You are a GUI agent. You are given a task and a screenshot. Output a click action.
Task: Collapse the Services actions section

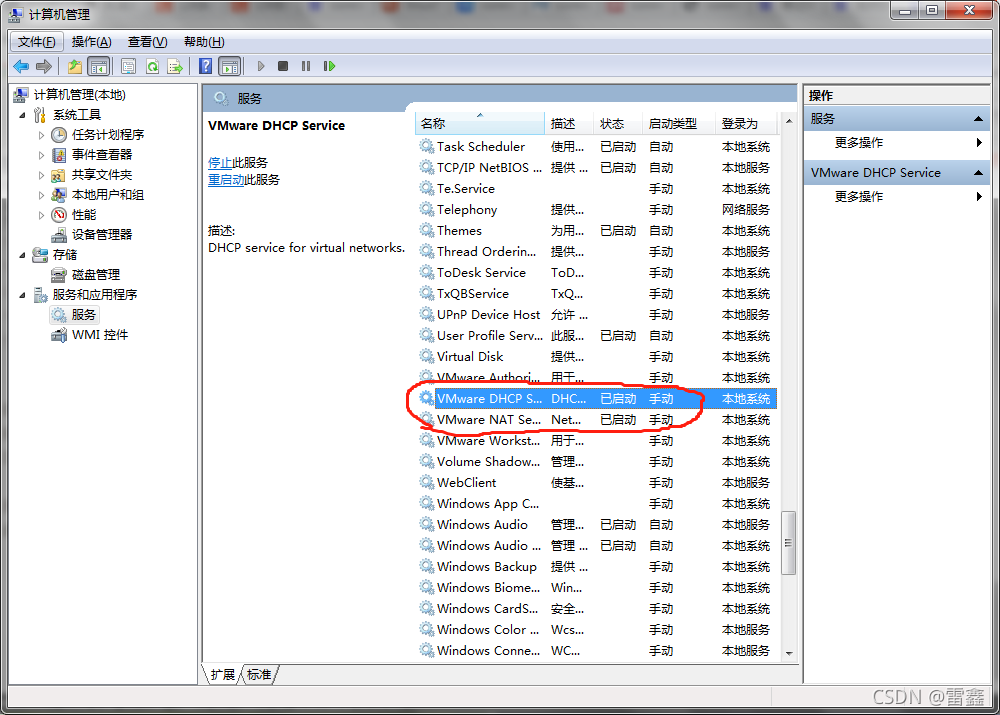pyautogui.click(x=978, y=119)
